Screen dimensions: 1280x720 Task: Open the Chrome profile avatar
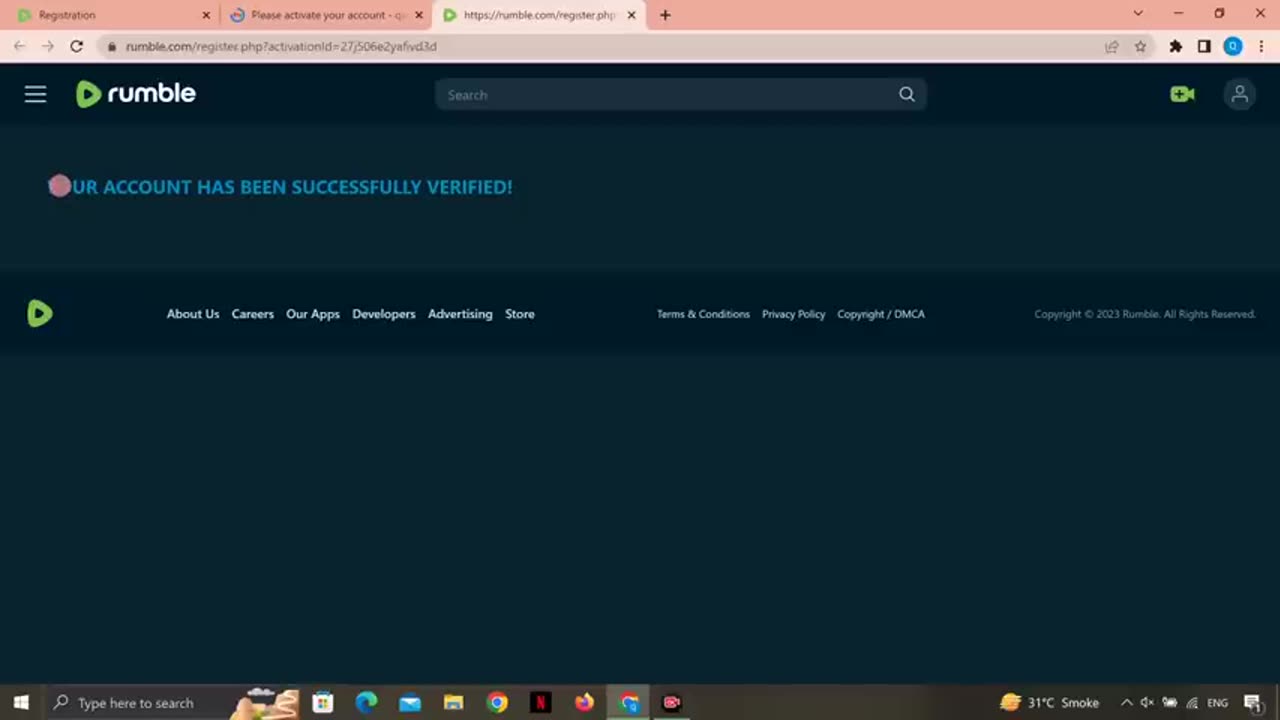1233,46
